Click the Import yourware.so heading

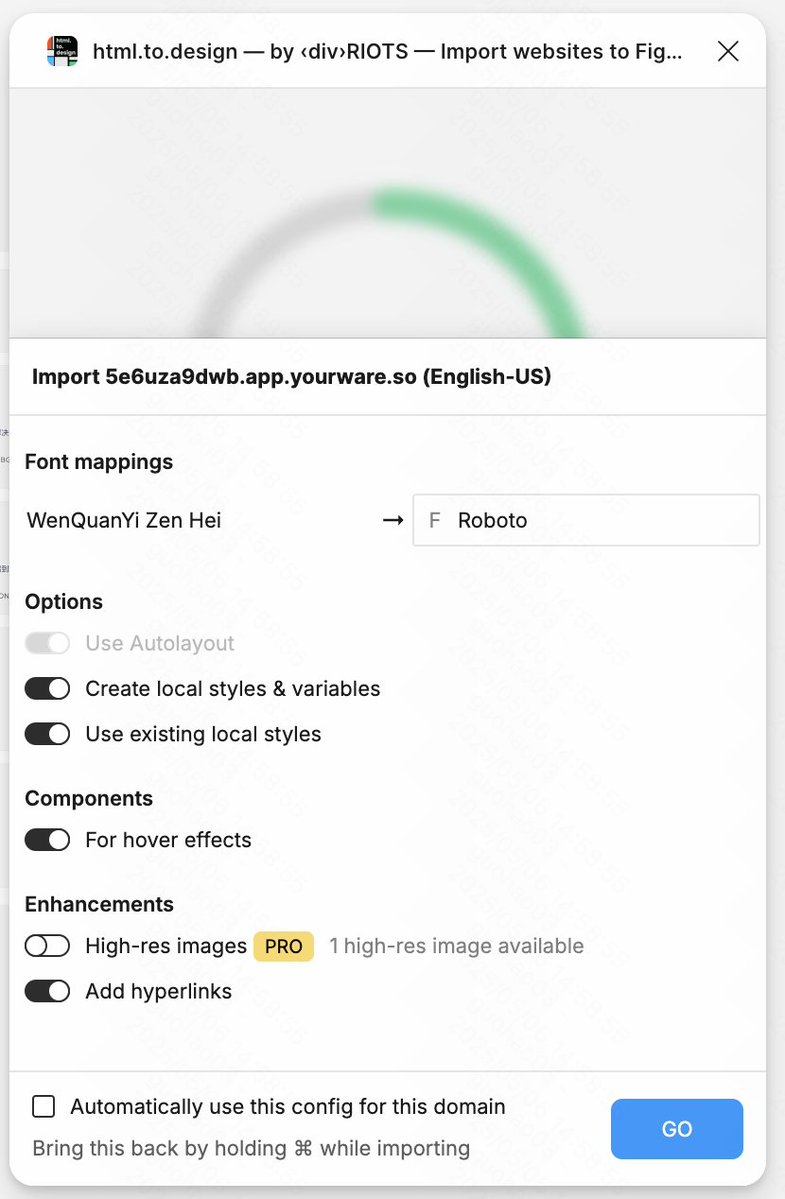pyautogui.click(x=292, y=377)
